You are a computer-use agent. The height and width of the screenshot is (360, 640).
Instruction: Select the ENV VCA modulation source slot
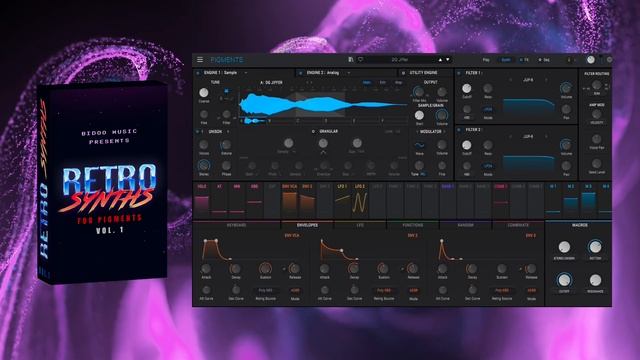click(289, 200)
